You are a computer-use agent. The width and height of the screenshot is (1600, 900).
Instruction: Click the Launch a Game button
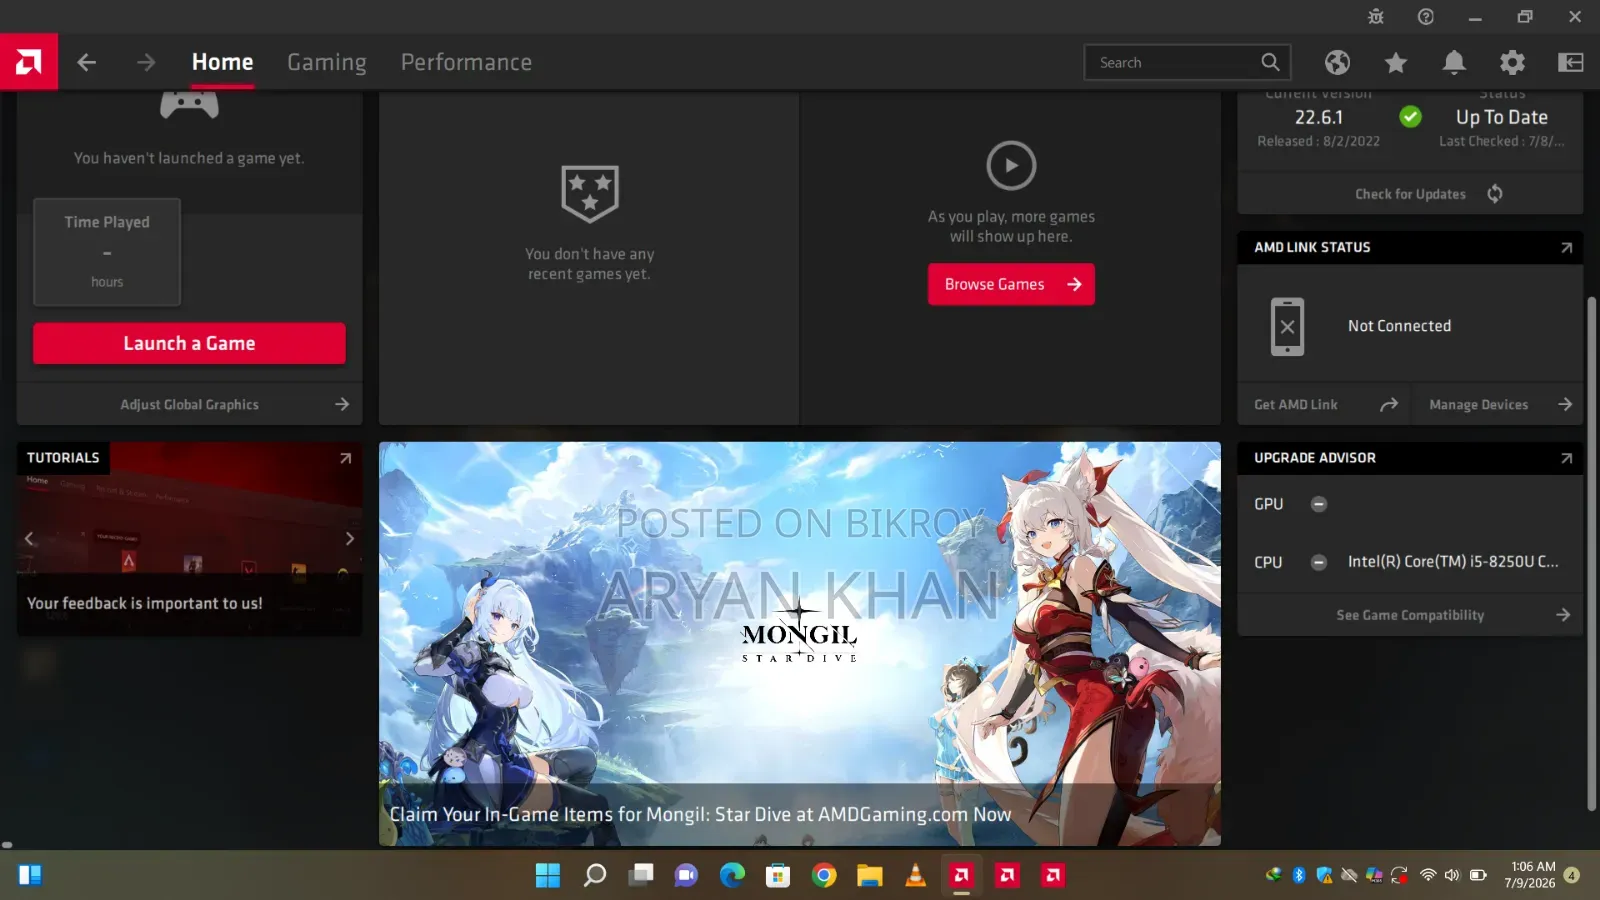tap(189, 343)
